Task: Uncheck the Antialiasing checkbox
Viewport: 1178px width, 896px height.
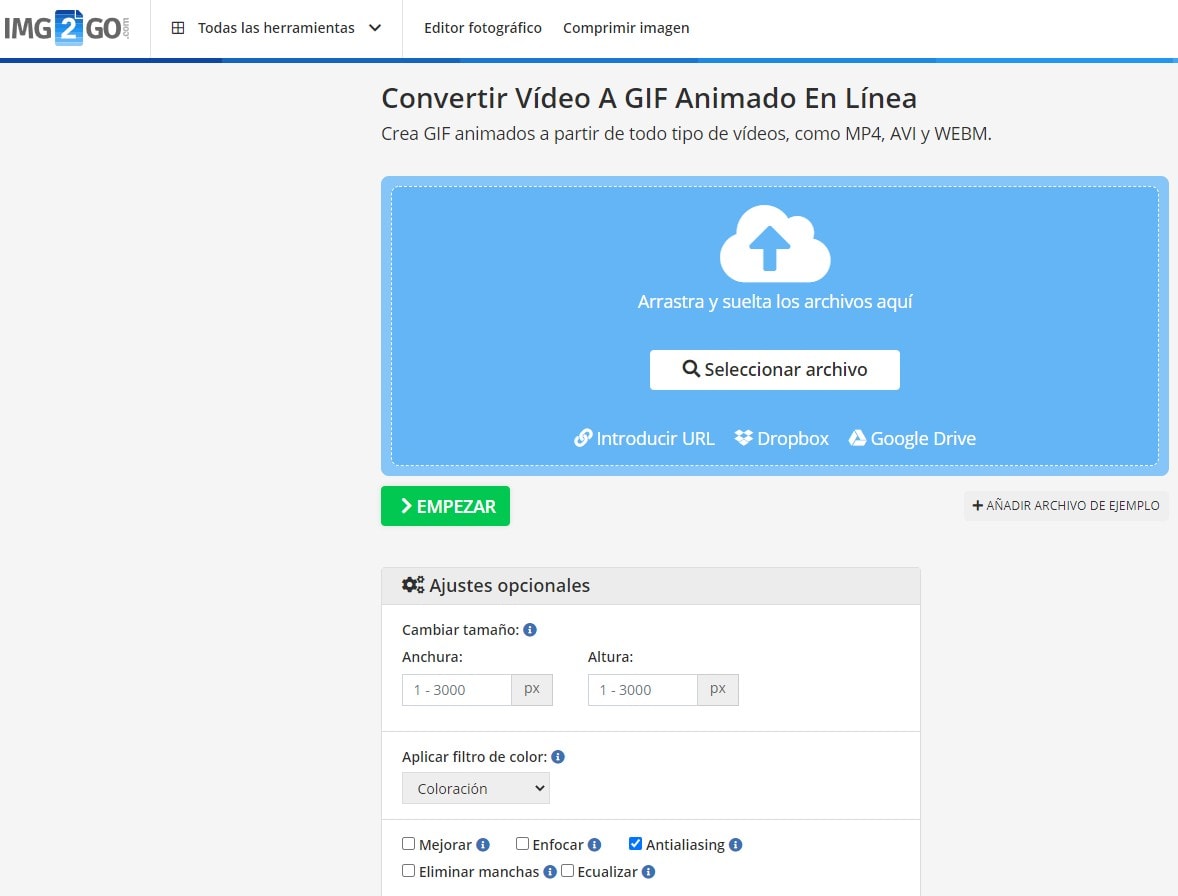Action: (636, 844)
